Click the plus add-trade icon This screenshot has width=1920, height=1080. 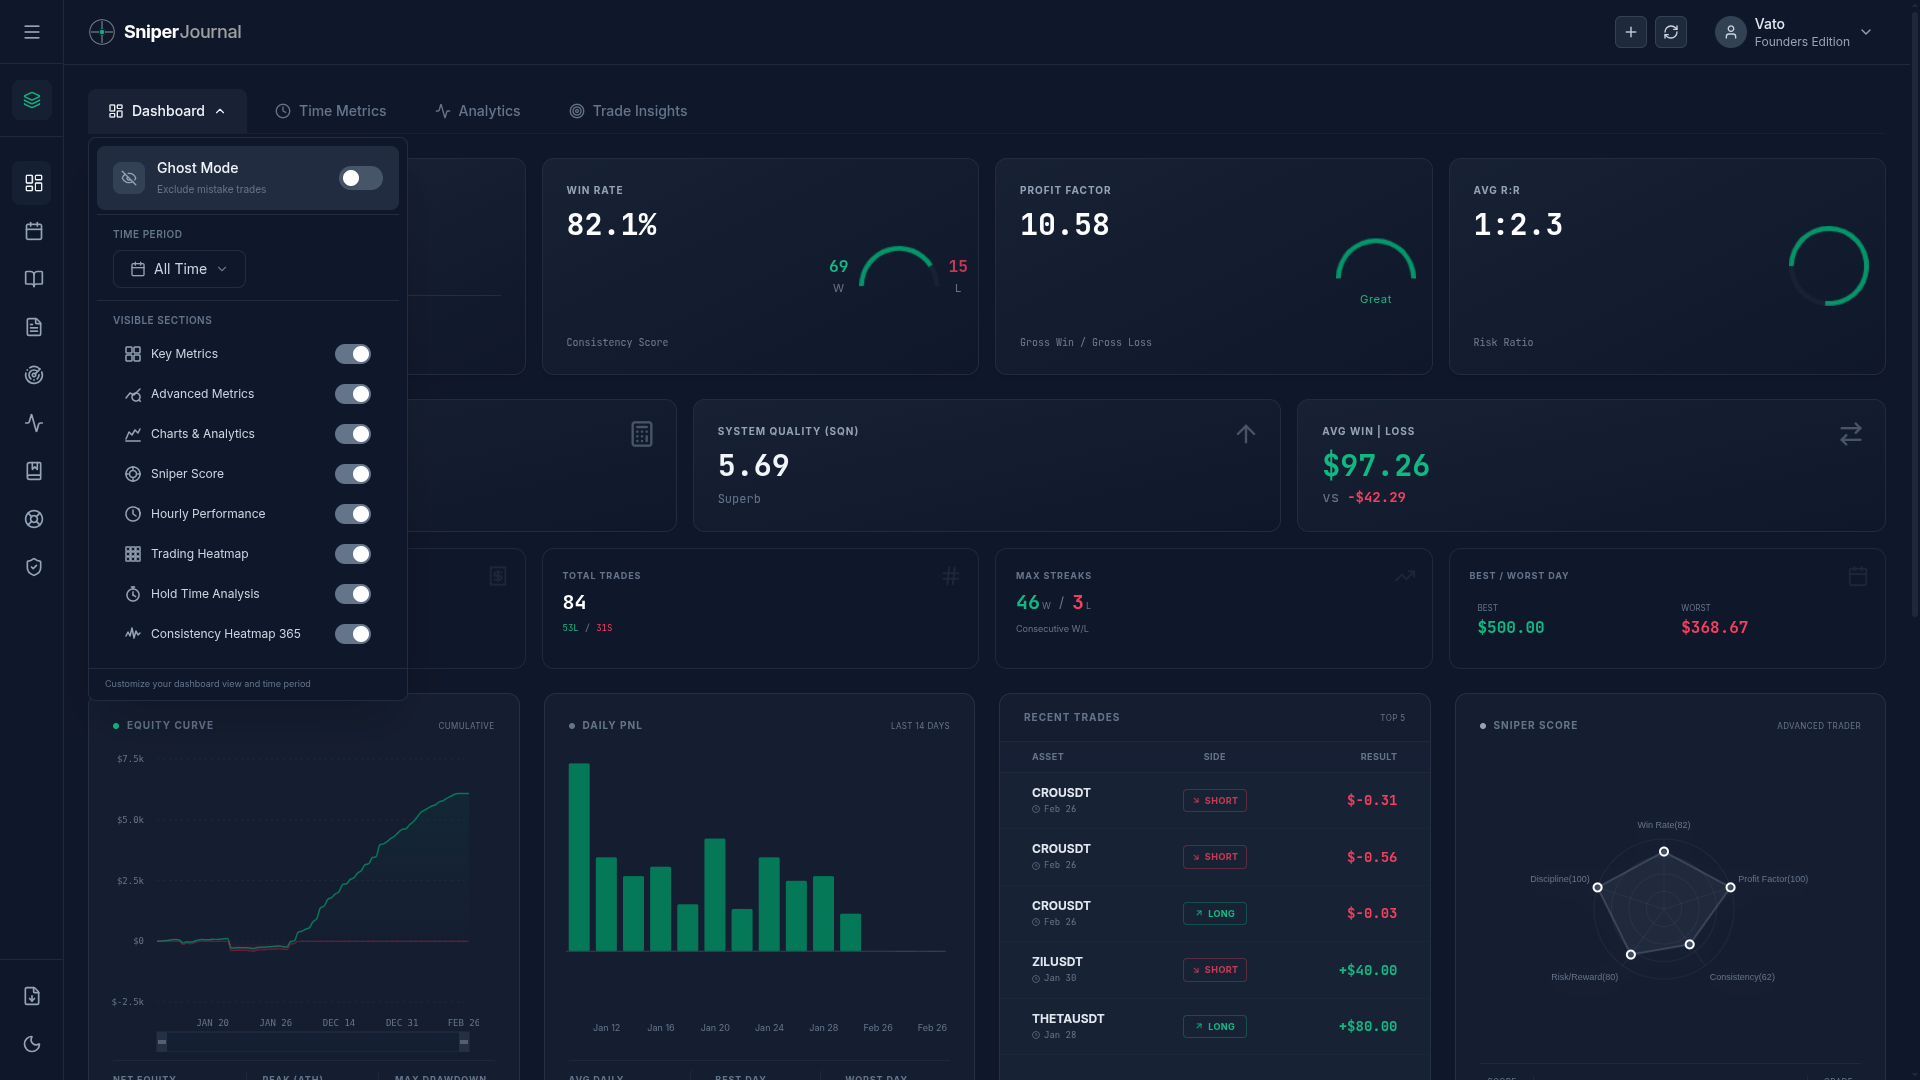pos(1630,32)
